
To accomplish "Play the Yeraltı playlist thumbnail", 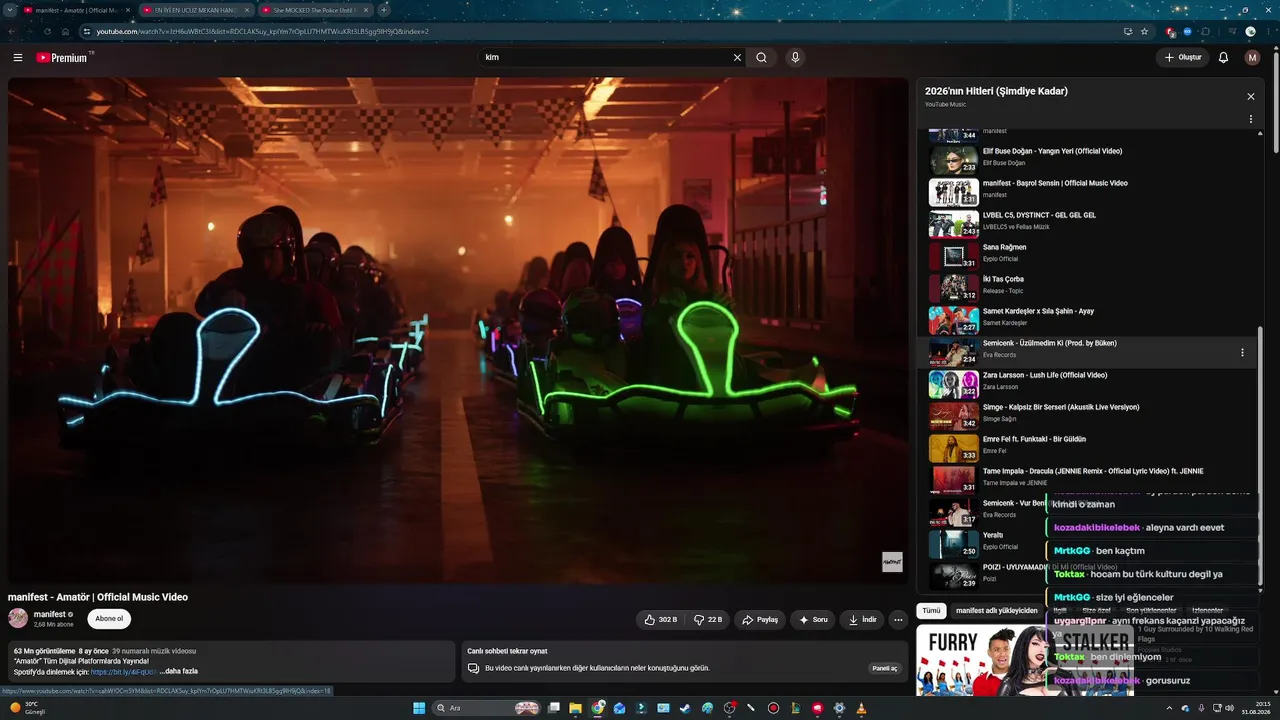I will [953, 544].
